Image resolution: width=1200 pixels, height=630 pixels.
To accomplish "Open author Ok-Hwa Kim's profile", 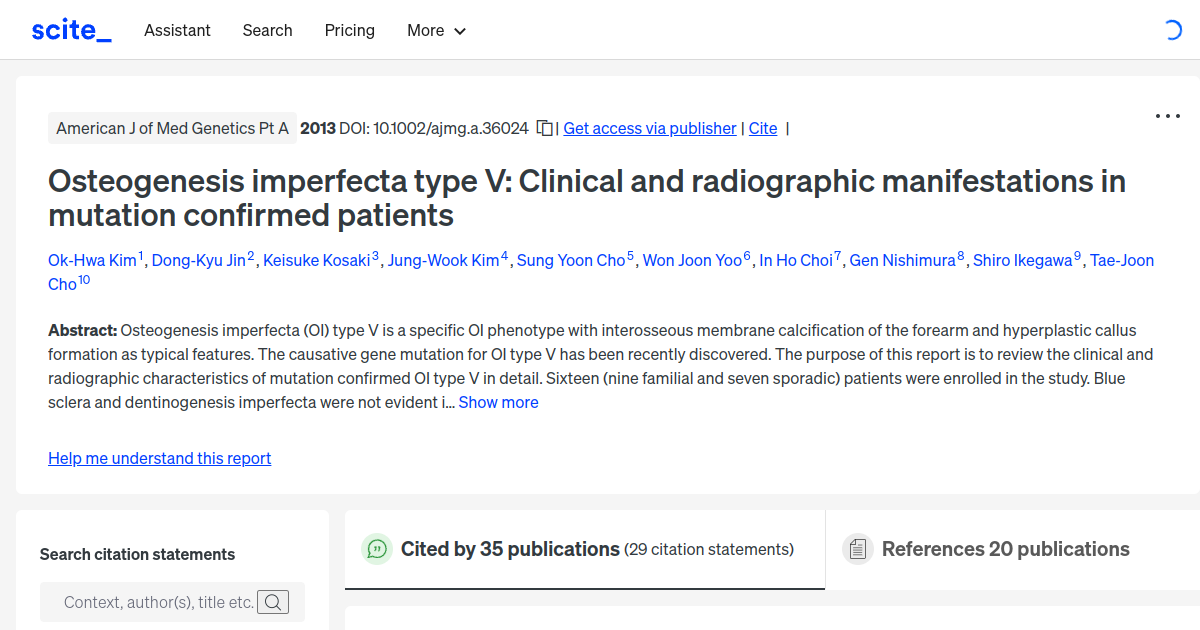I will (91, 260).
